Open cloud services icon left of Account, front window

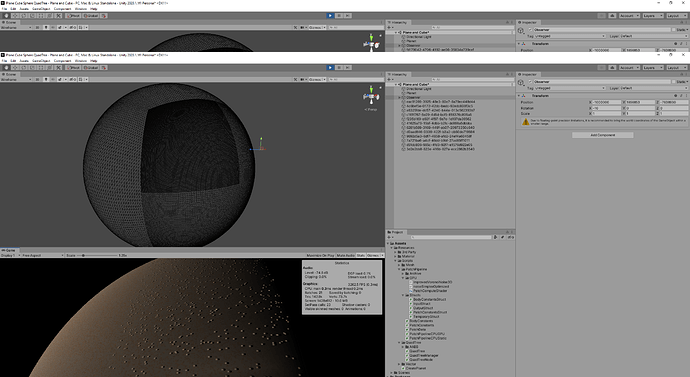[612, 68]
